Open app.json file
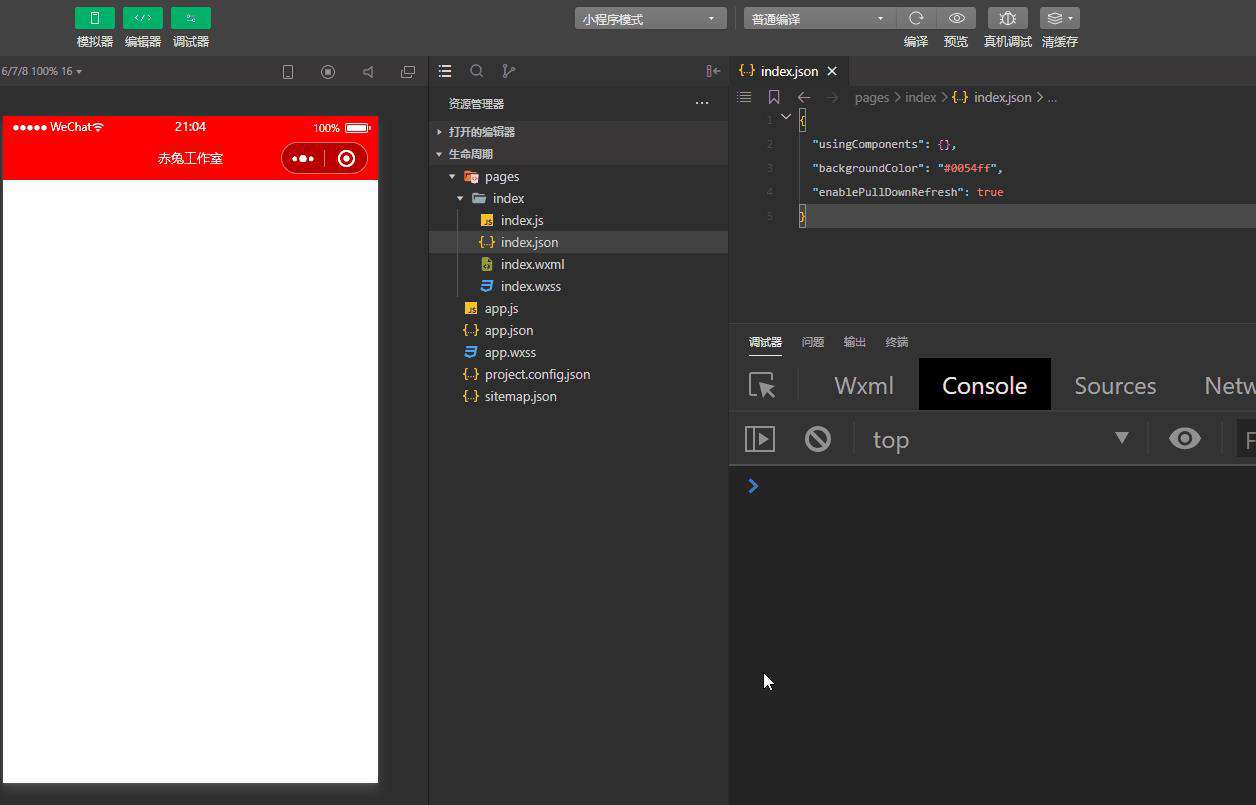1256x805 pixels. point(578,330)
